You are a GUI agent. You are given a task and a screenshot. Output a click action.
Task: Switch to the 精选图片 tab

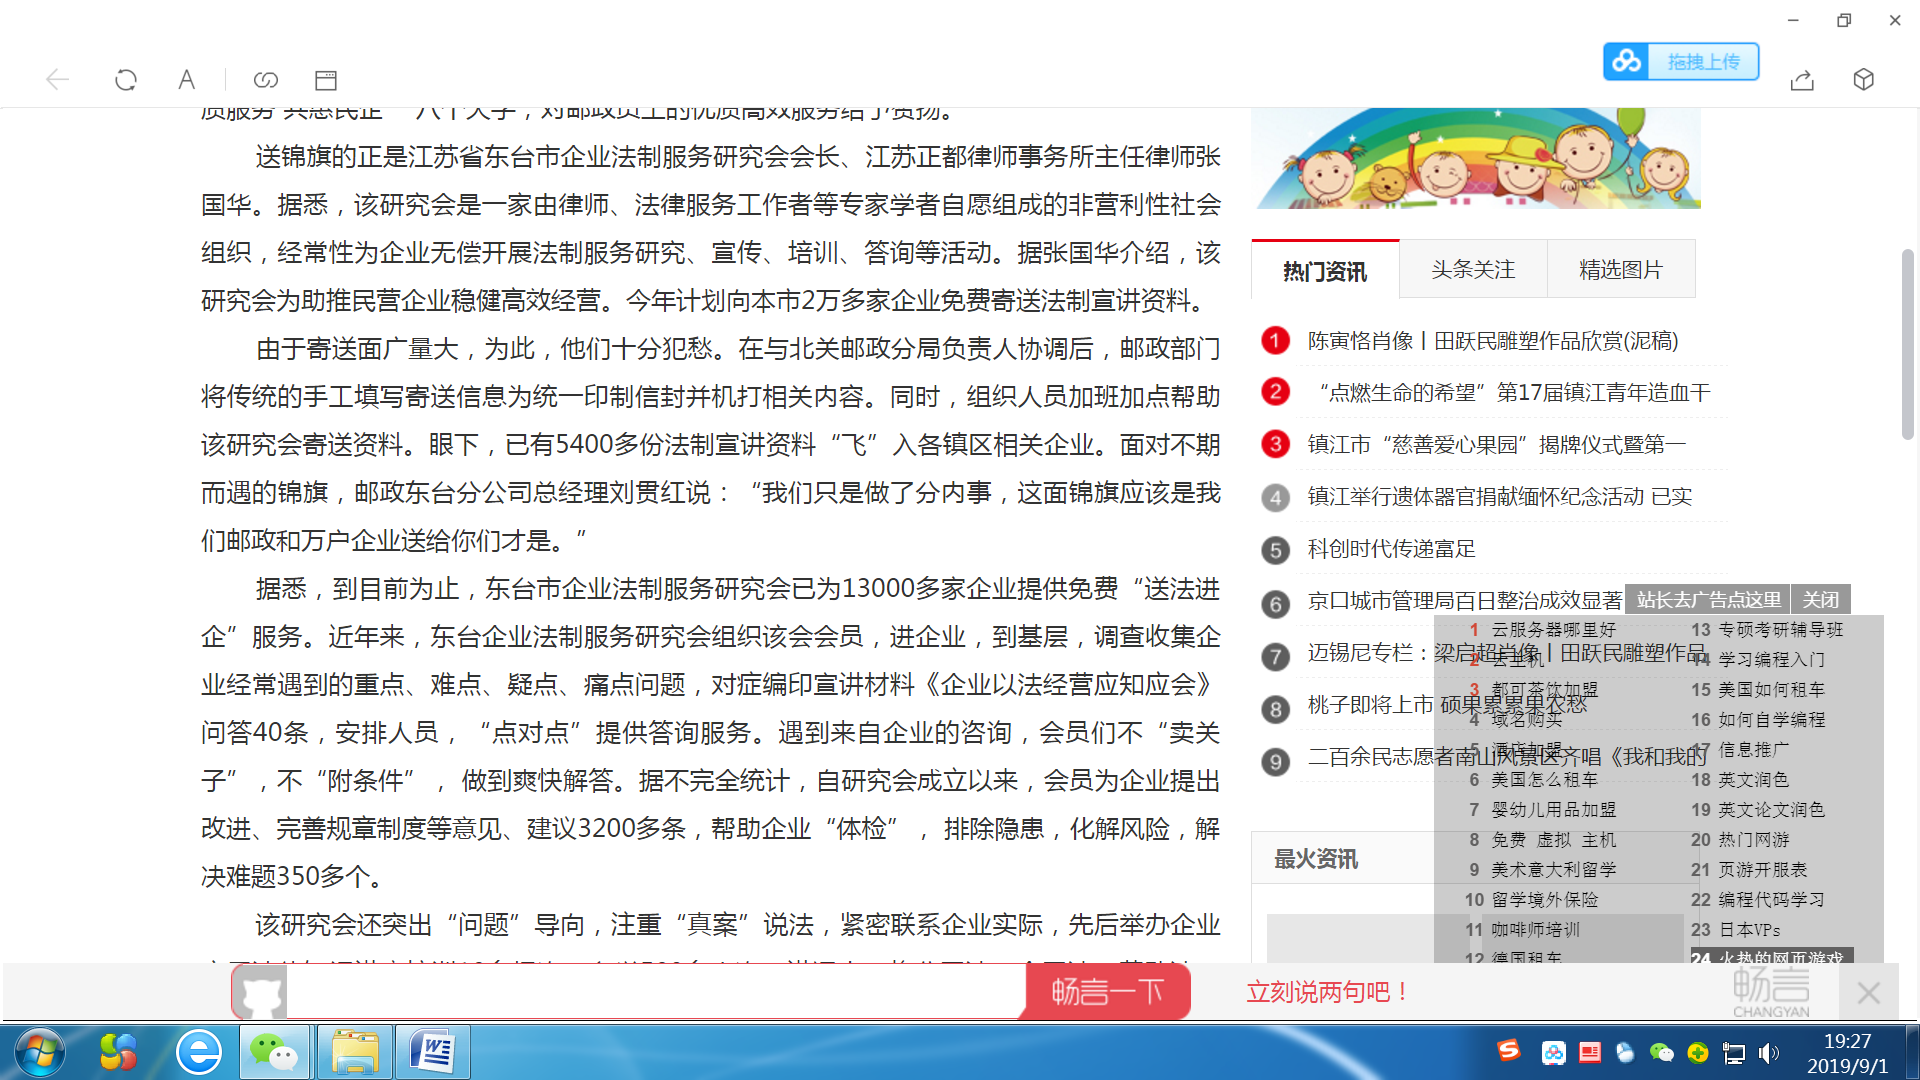click(x=1621, y=269)
